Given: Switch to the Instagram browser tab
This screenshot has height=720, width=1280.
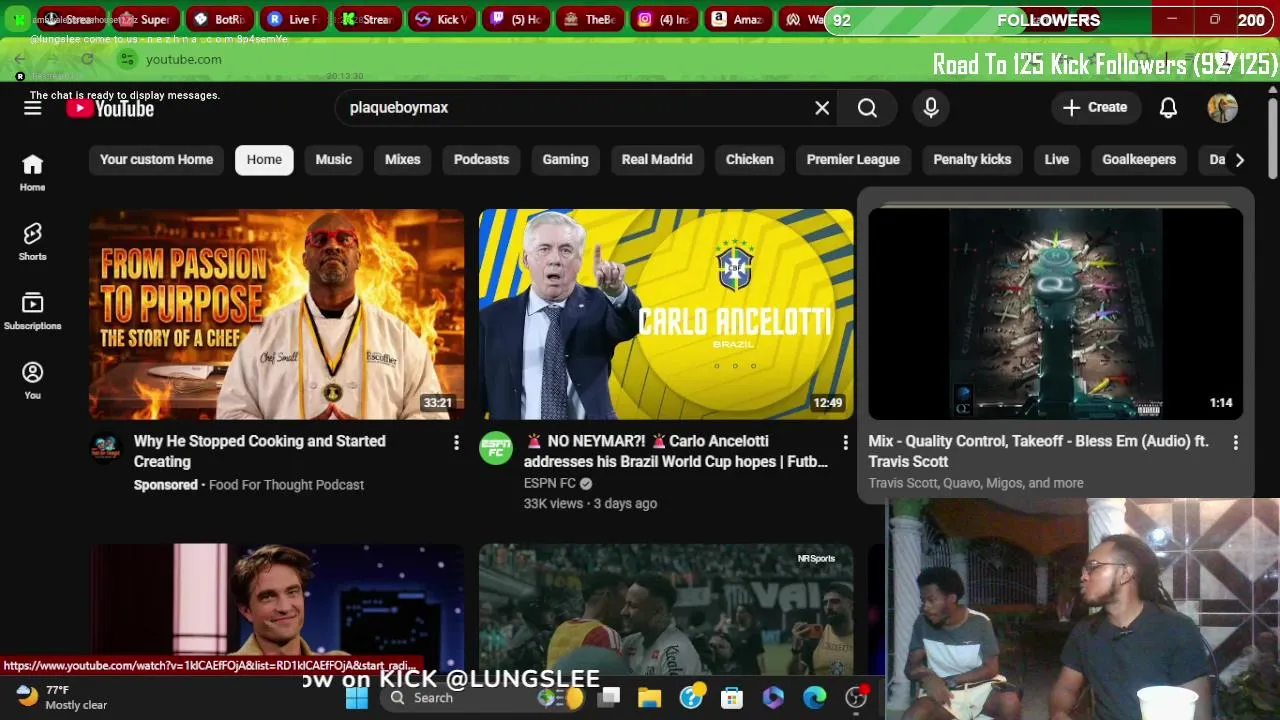Looking at the screenshot, I should pos(664,19).
